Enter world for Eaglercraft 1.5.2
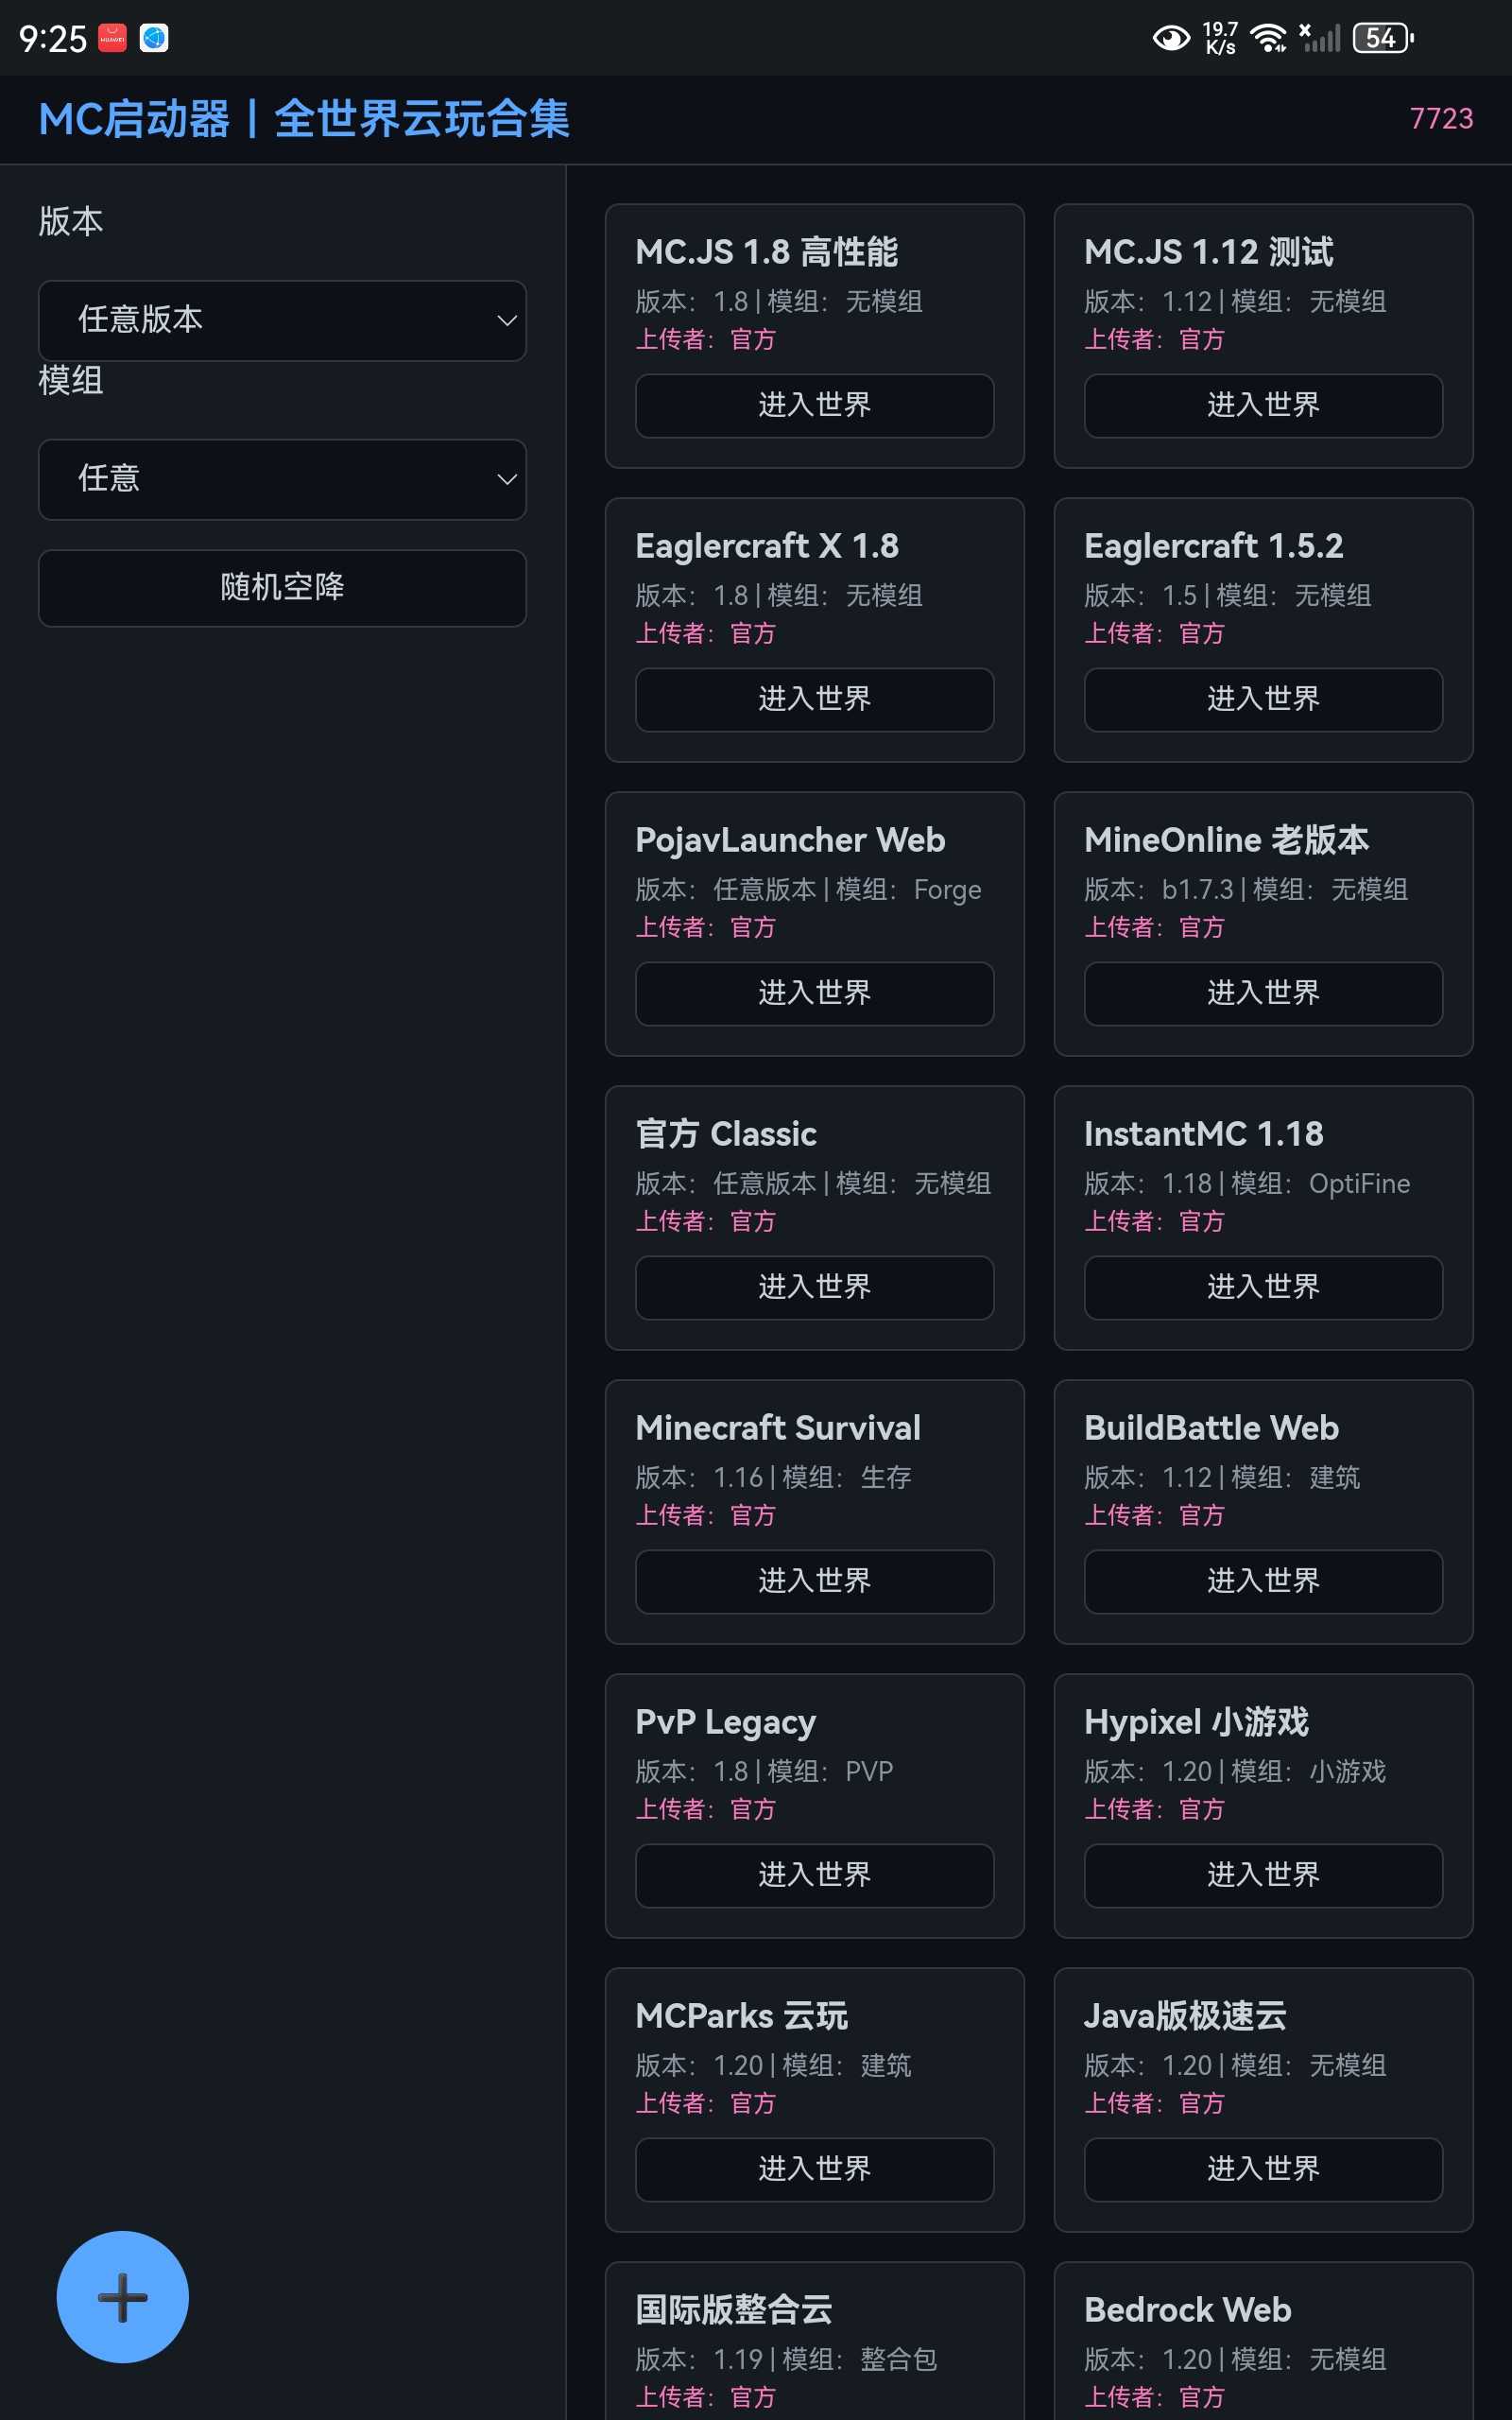This screenshot has width=1512, height=2420. tap(1262, 699)
